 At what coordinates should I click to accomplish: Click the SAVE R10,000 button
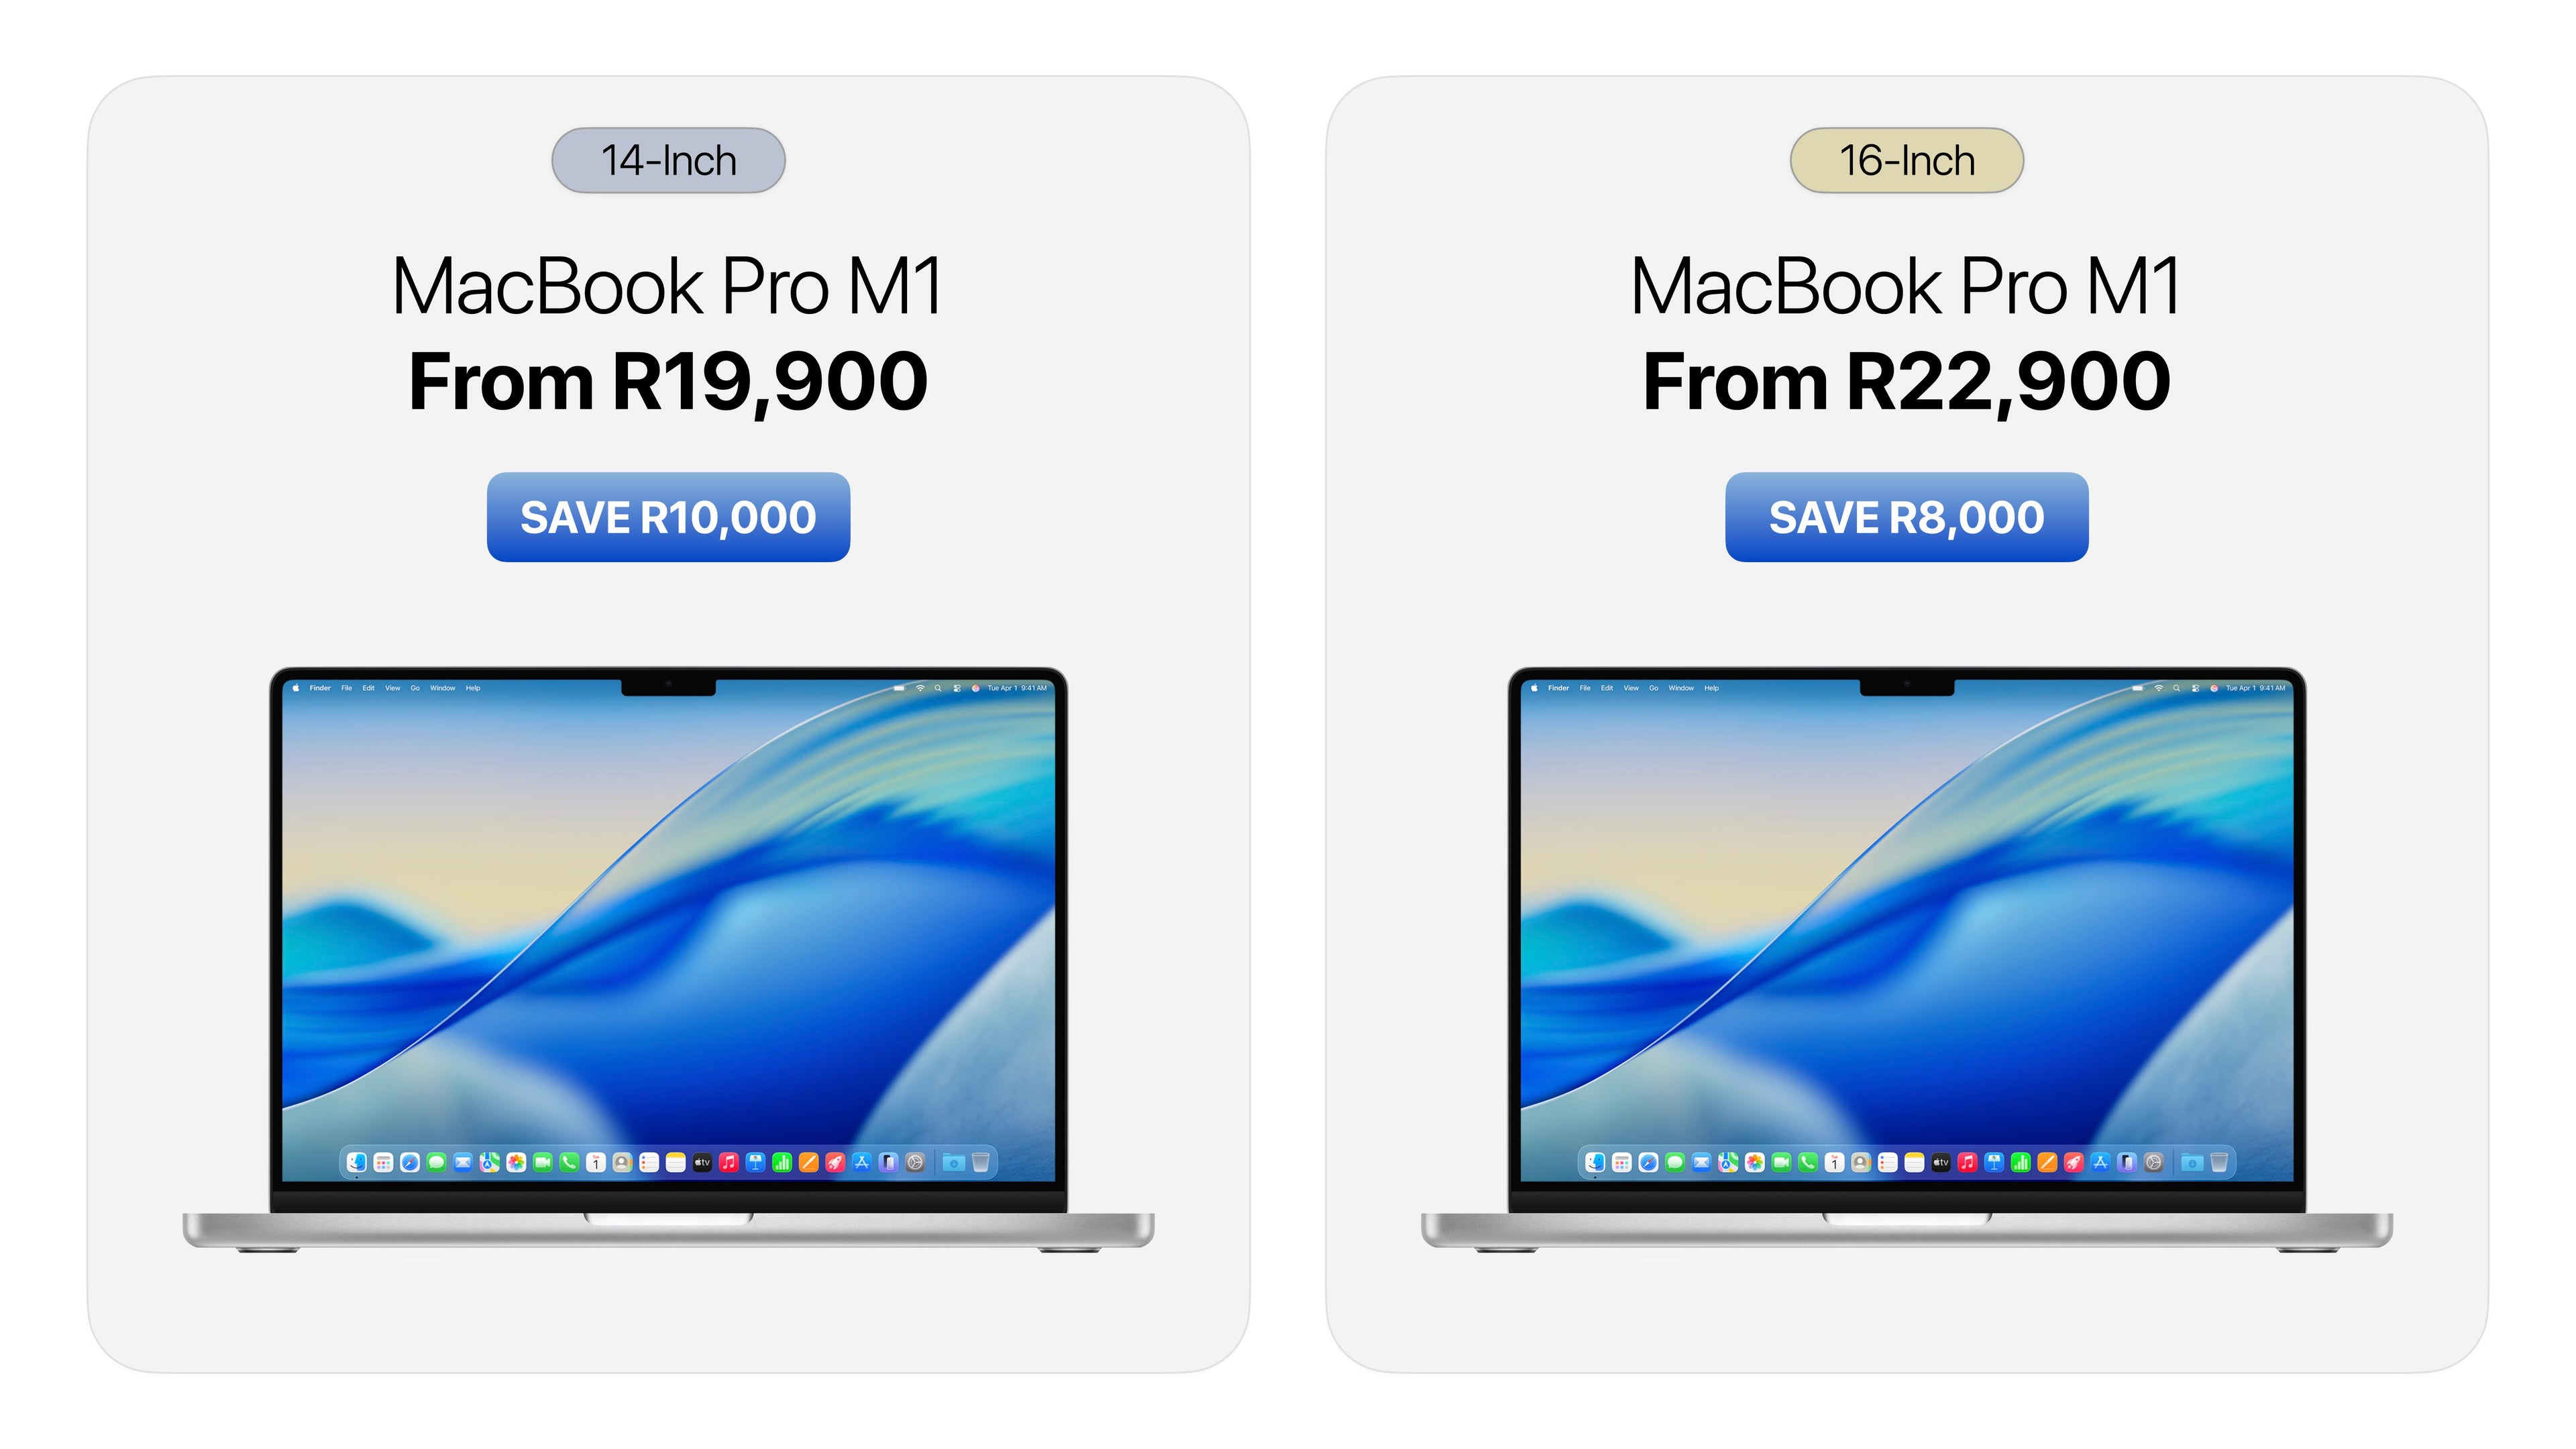click(x=668, y=517)
